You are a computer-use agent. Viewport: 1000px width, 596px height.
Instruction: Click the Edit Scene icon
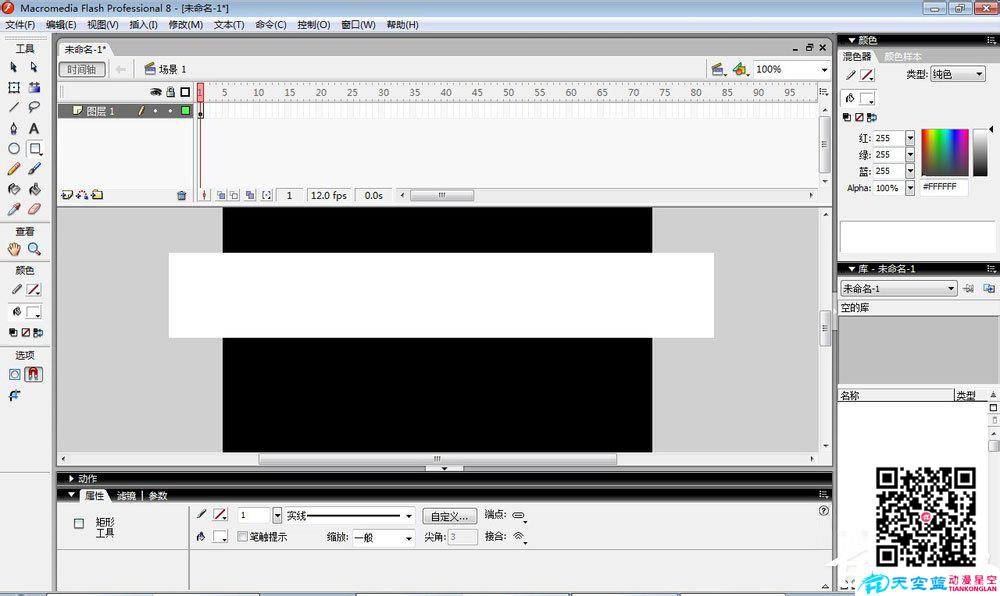[x=718, y=69]
